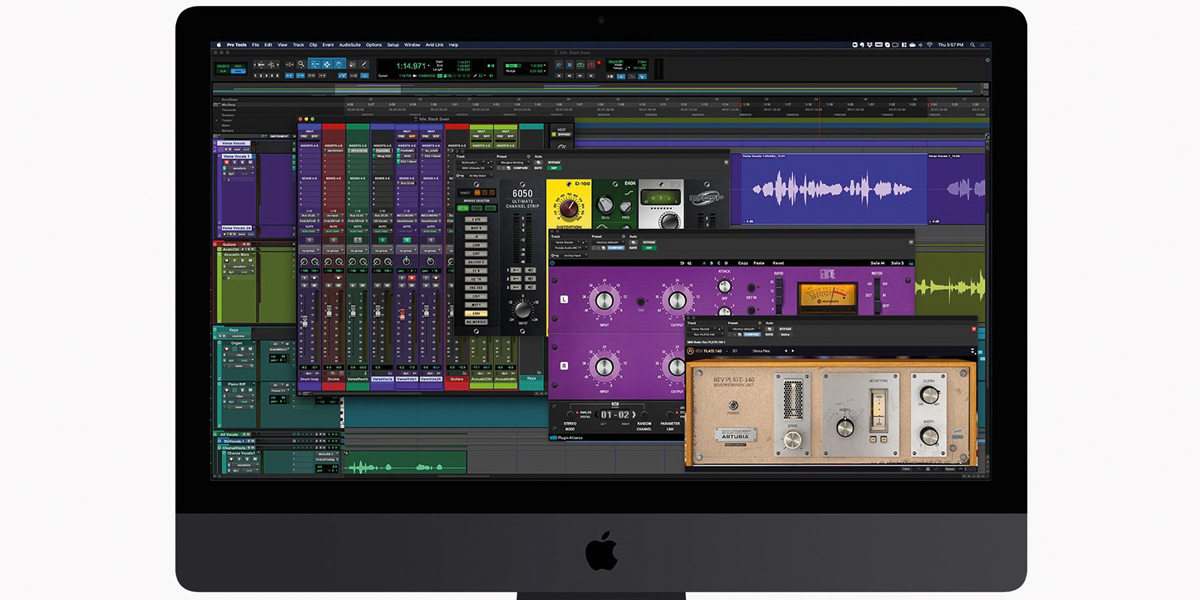
Task: Enable Slip edit mode
Action: coord(222,71)
